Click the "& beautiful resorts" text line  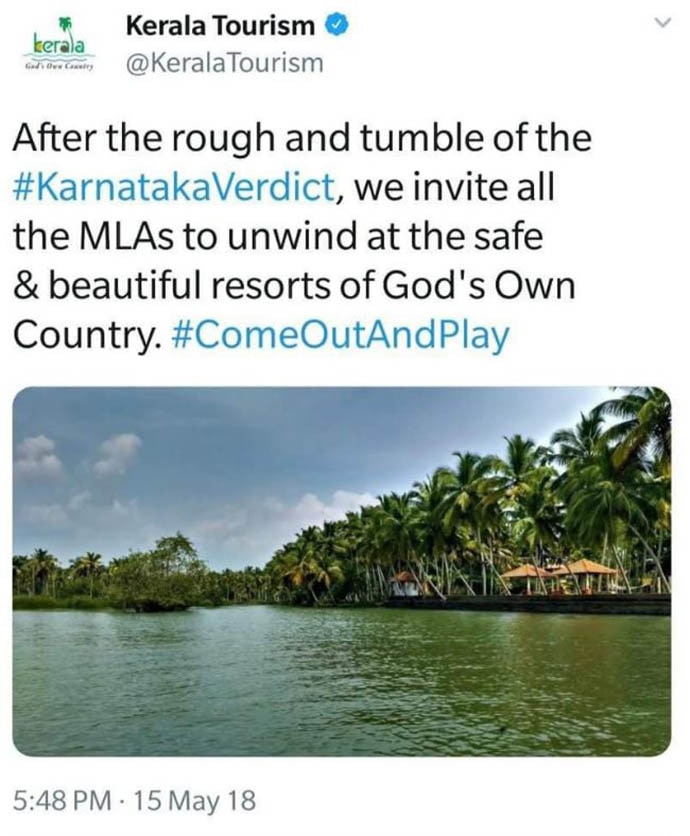[296, 285]
